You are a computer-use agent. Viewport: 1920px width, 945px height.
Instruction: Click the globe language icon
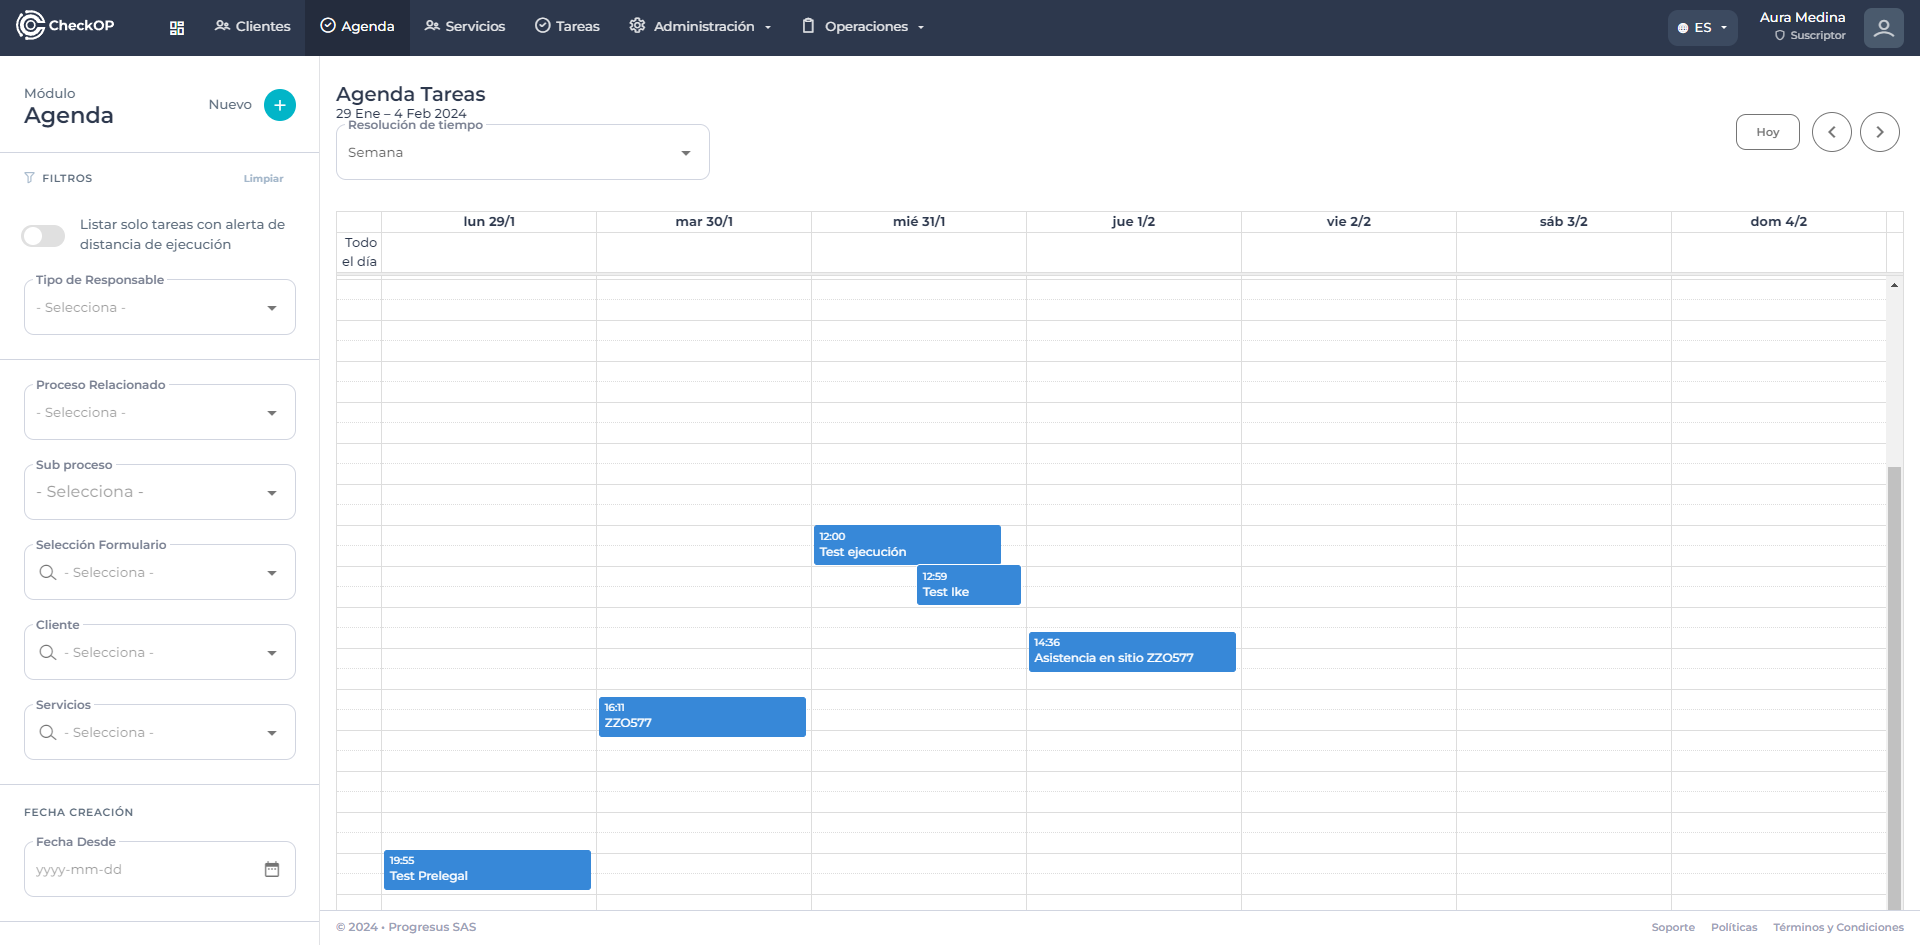coord(1683,28)
